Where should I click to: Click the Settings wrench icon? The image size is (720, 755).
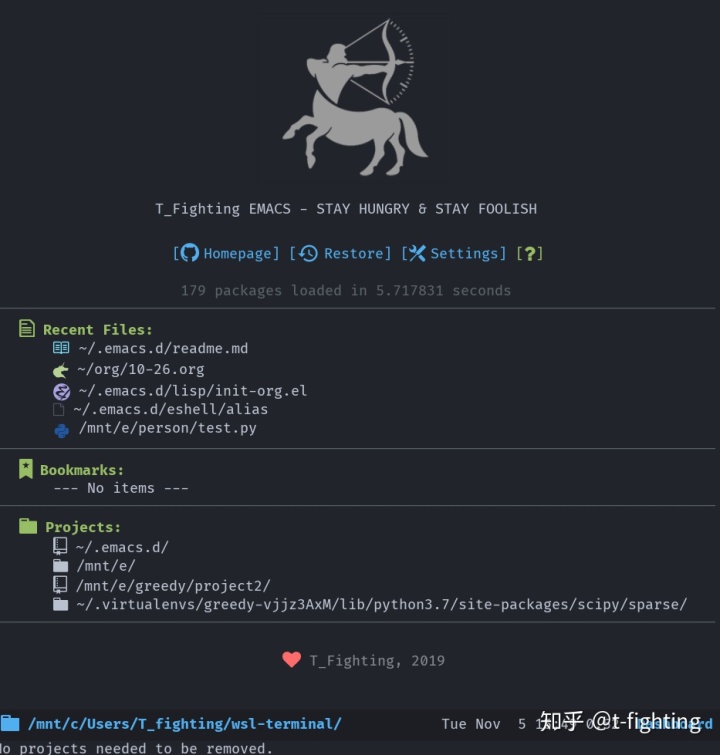click(417, 253)
